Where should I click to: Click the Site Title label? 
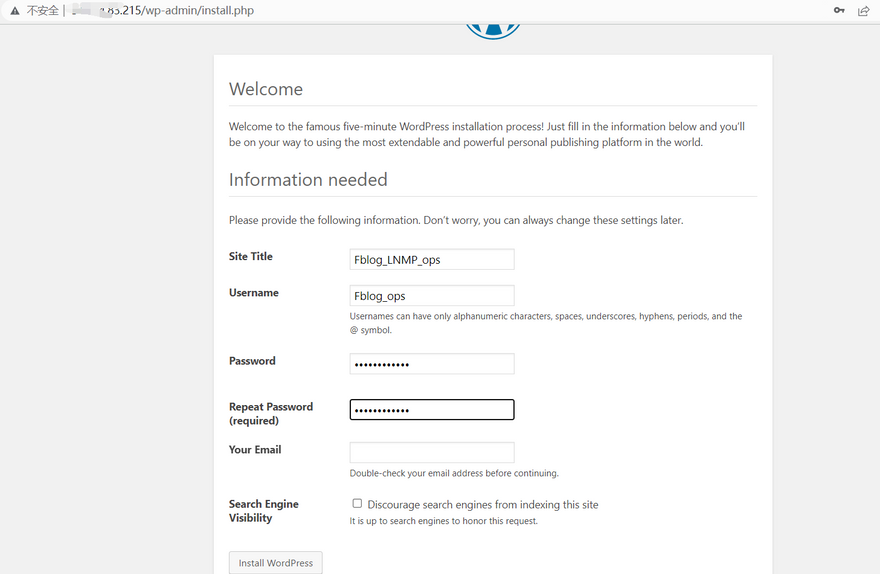point(250,256)
